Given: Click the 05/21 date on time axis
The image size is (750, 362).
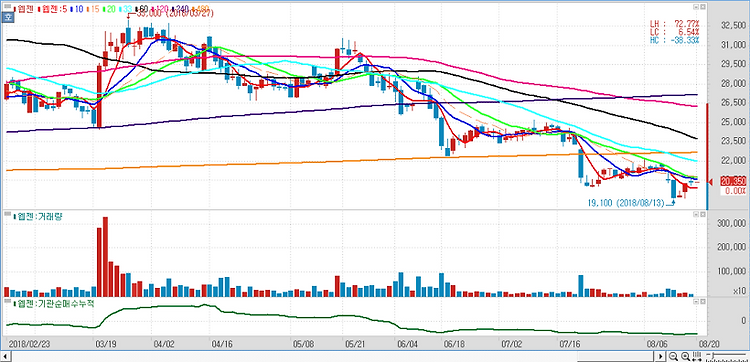Looking at the screenshot, I should pyautogui.click(x=354, y=344).
